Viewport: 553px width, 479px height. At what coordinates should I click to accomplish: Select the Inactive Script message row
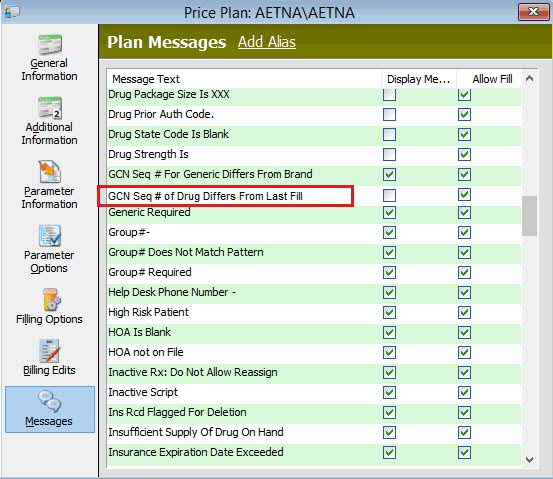point(314,392)
